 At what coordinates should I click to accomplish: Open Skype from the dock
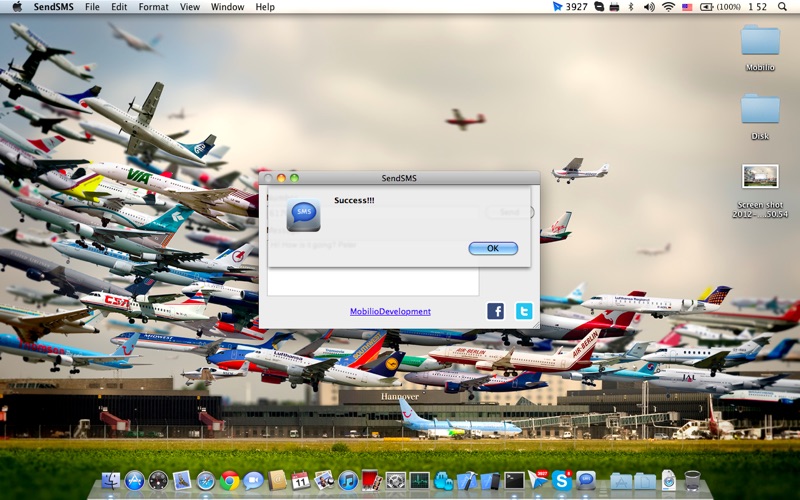tap(562, 481)
